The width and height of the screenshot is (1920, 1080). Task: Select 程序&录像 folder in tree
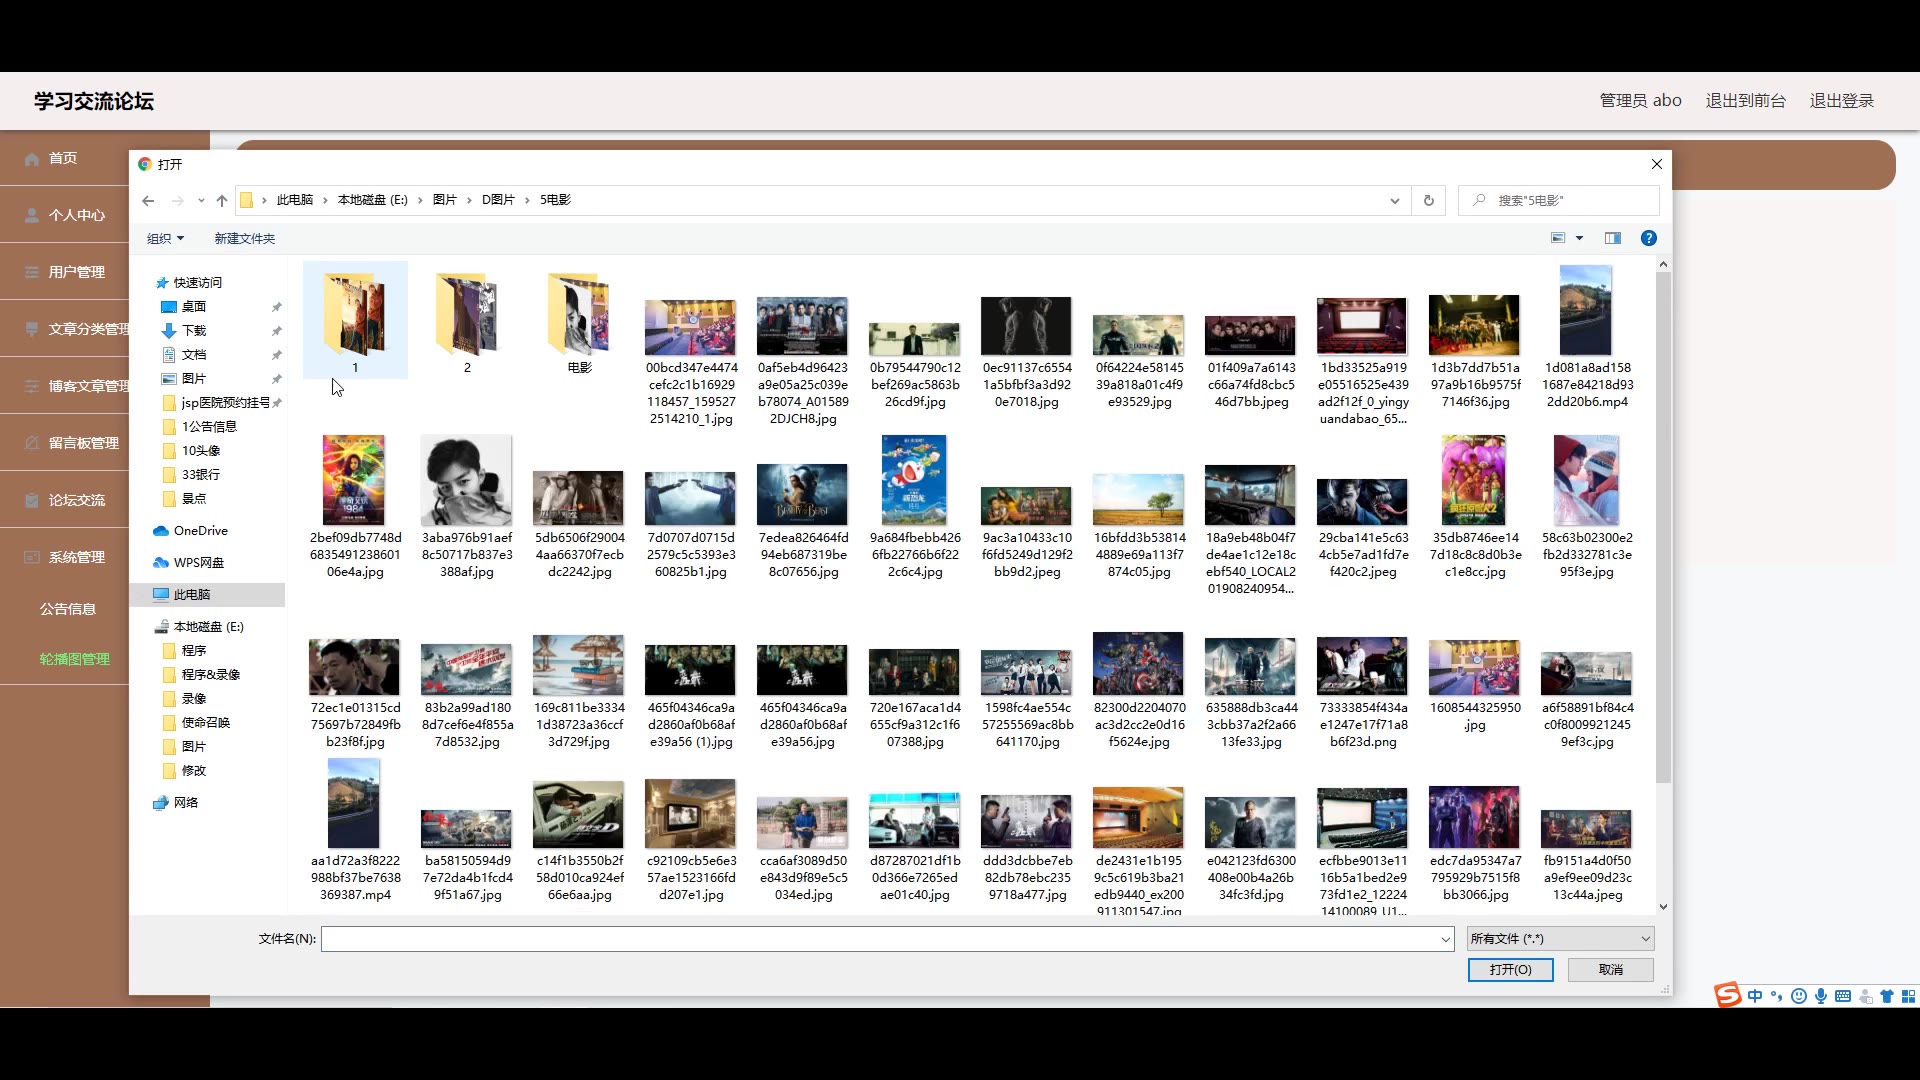click(210, 675)
